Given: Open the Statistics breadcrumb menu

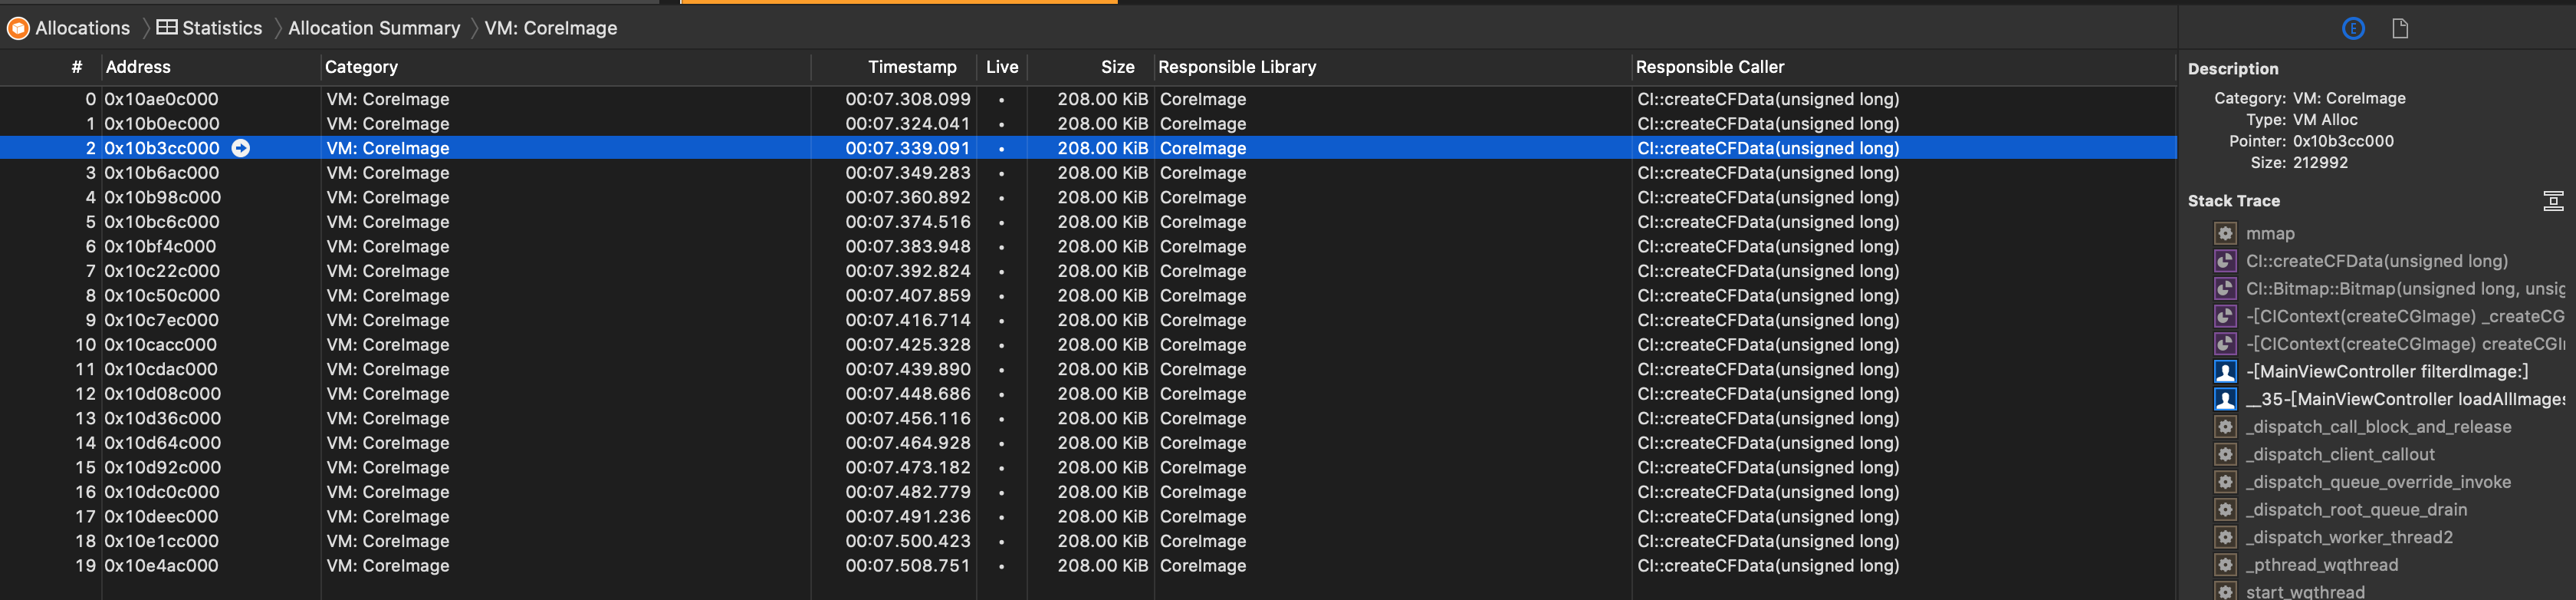Looking at the screenshot, I should click(221, 28).
